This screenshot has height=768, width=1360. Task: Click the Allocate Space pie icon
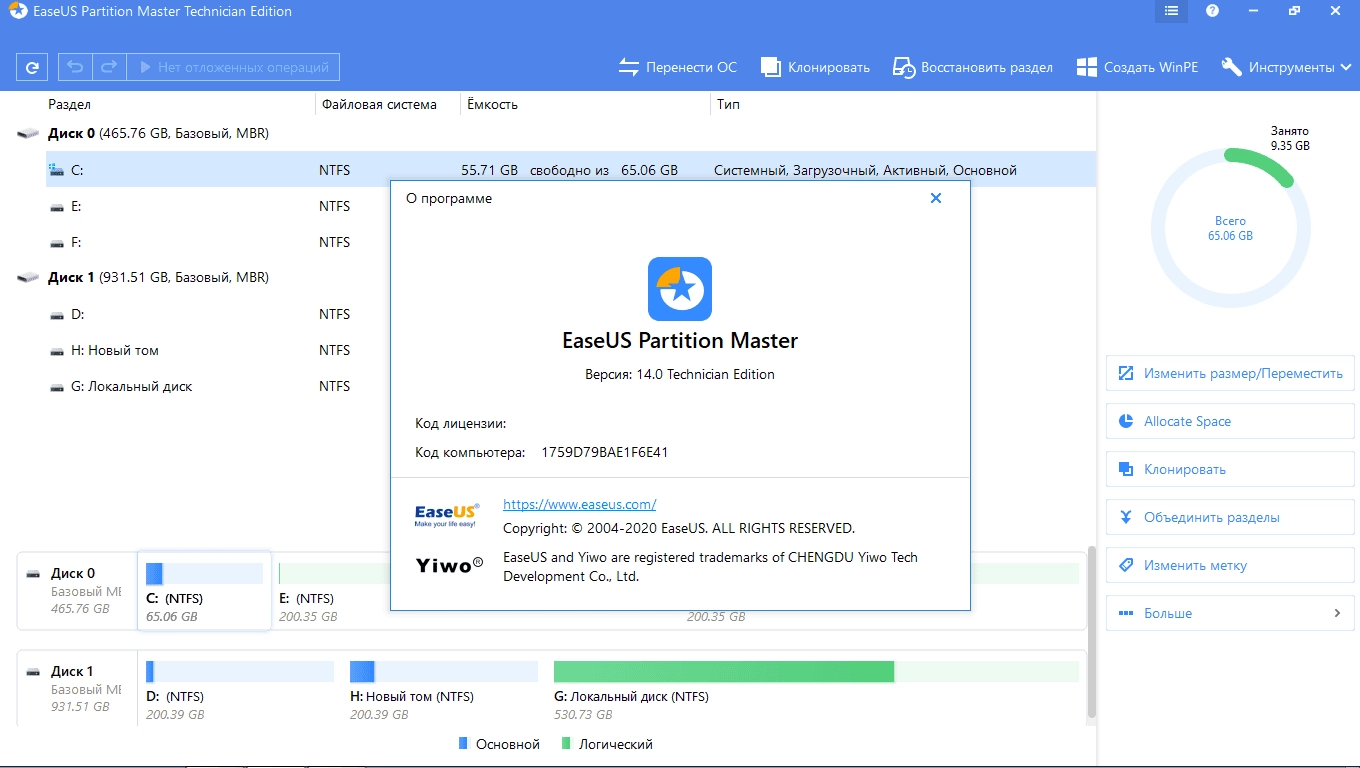coord(1125,421)
